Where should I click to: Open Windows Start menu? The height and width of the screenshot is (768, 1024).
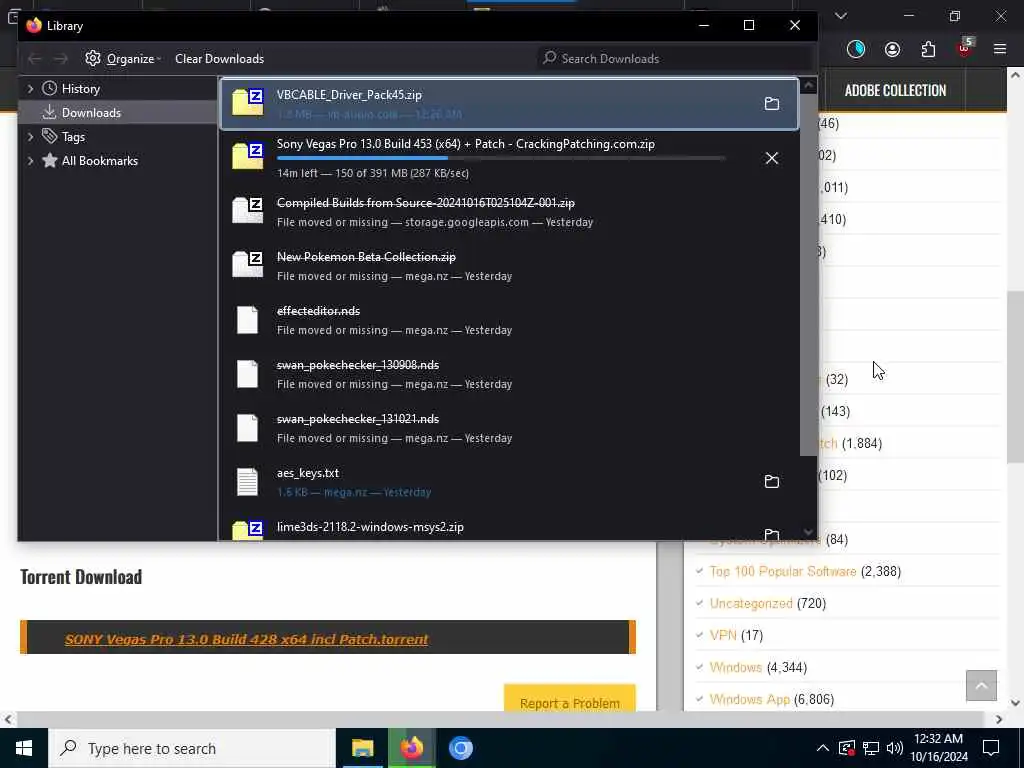tap(24, 748)
